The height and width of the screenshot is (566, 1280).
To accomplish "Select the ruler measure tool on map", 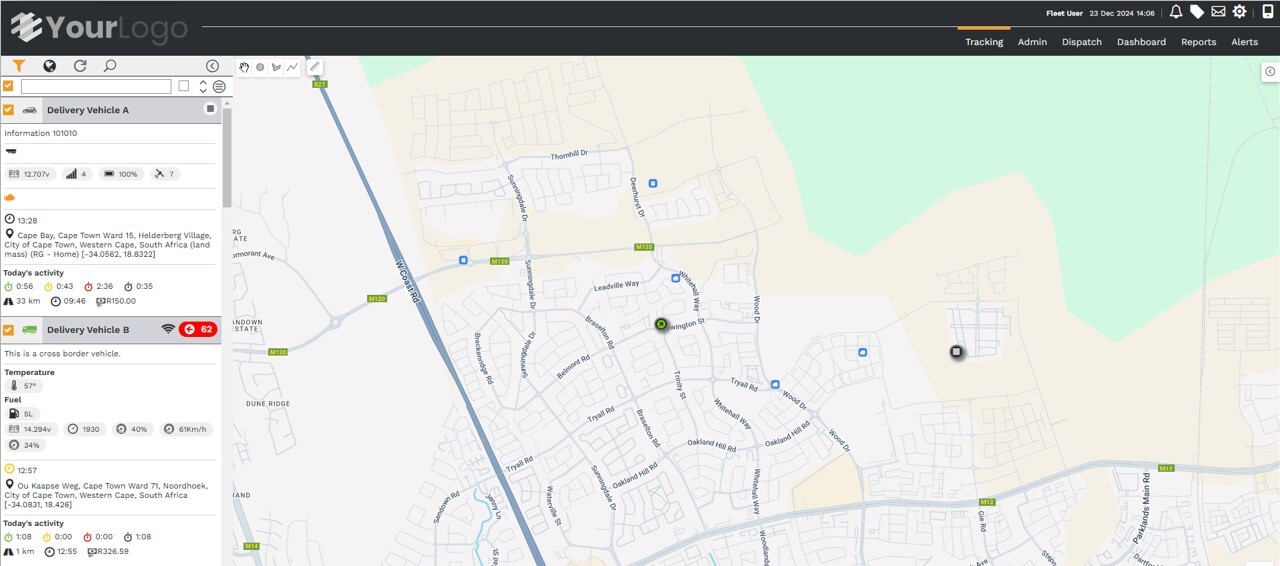I will (x=314, y=67).
